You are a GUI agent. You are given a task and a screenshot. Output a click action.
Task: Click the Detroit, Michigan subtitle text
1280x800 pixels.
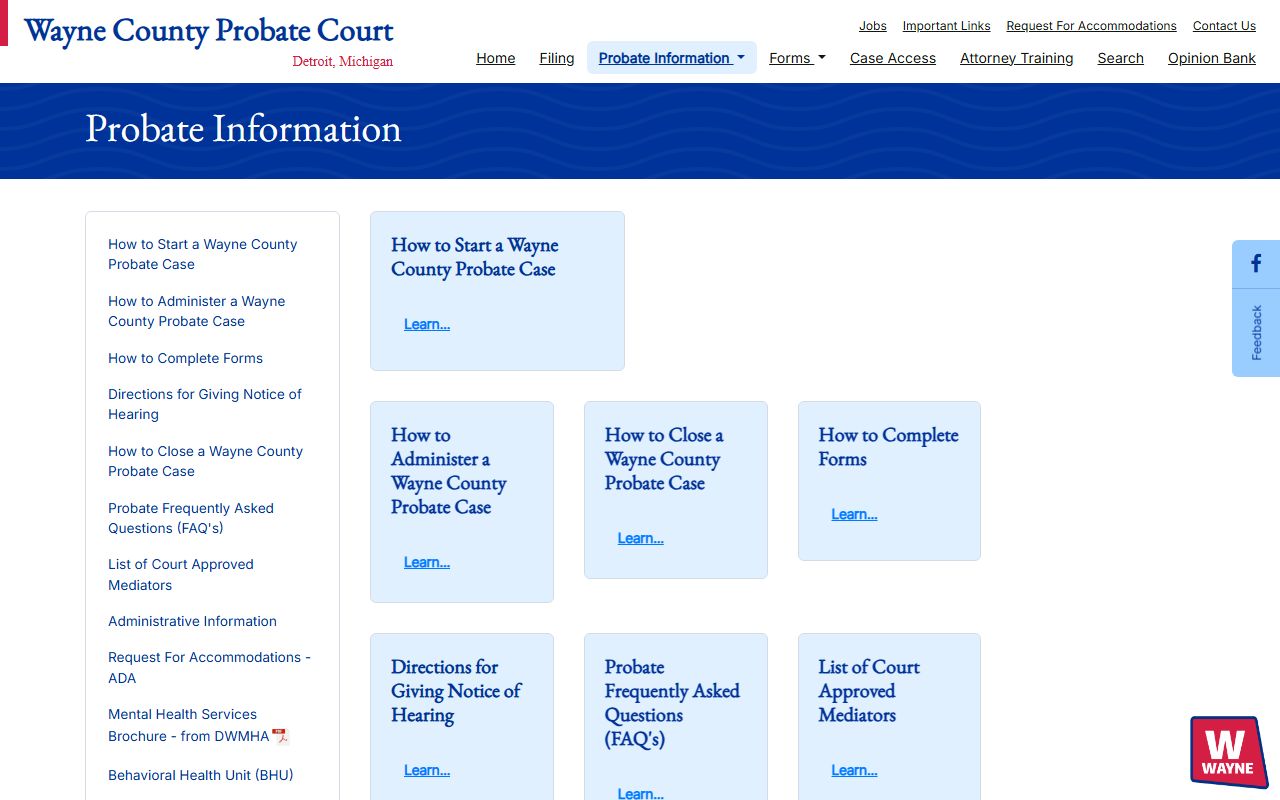[x=343, y=62]
